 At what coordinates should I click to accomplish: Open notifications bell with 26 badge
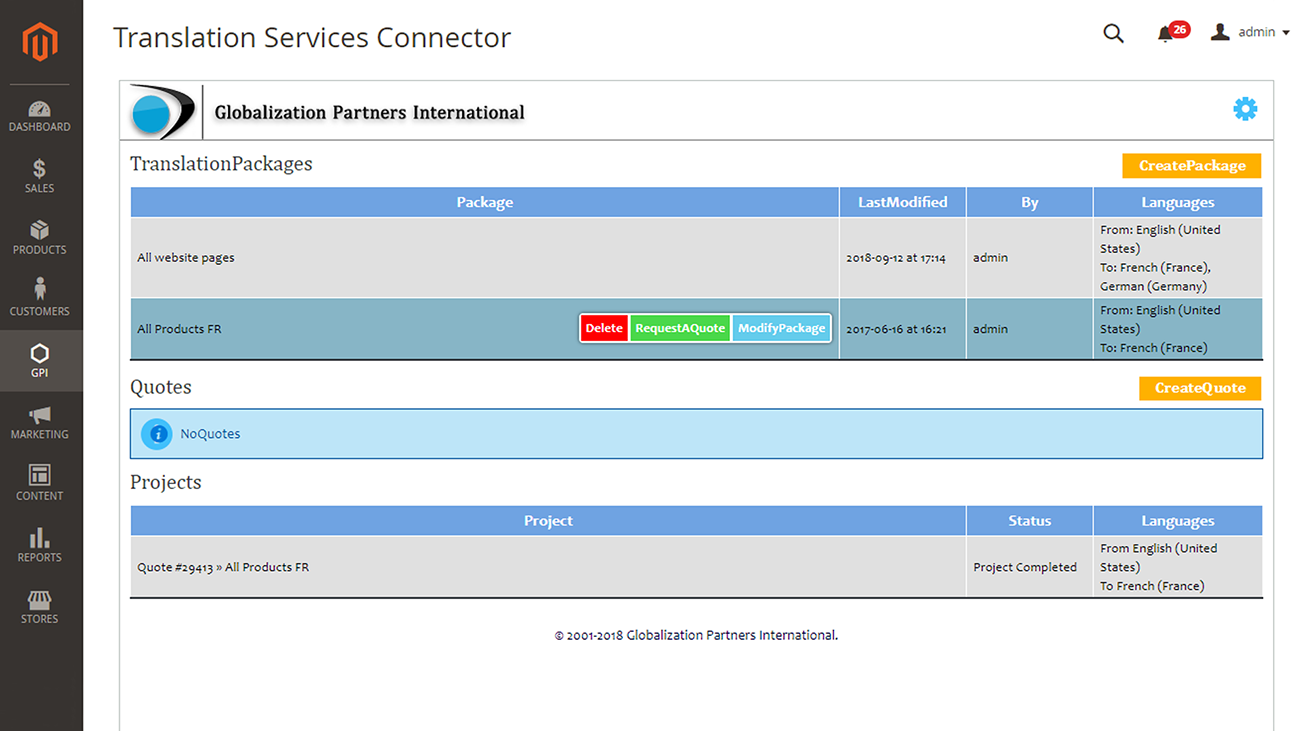coord(1171,32)
